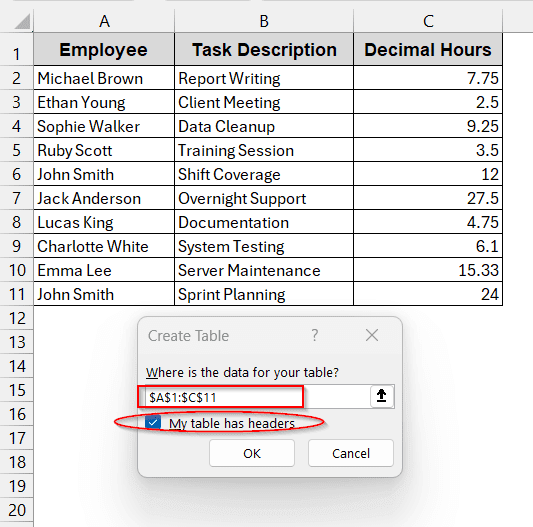Select column C header
The height and width of the screenshot is (527, 533).
point(428,21)
